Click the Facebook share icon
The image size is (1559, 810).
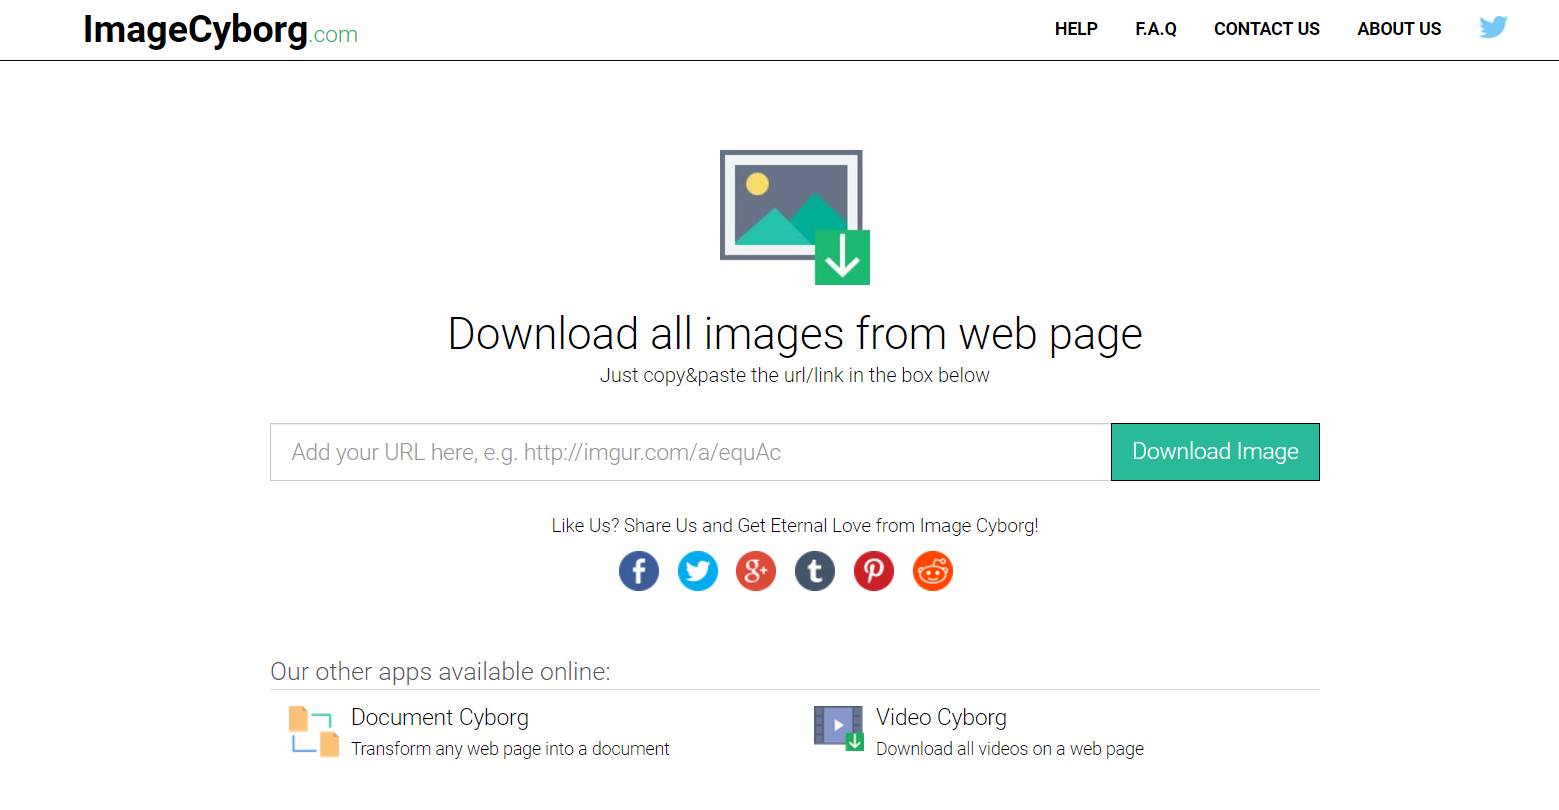pos(639,572)
